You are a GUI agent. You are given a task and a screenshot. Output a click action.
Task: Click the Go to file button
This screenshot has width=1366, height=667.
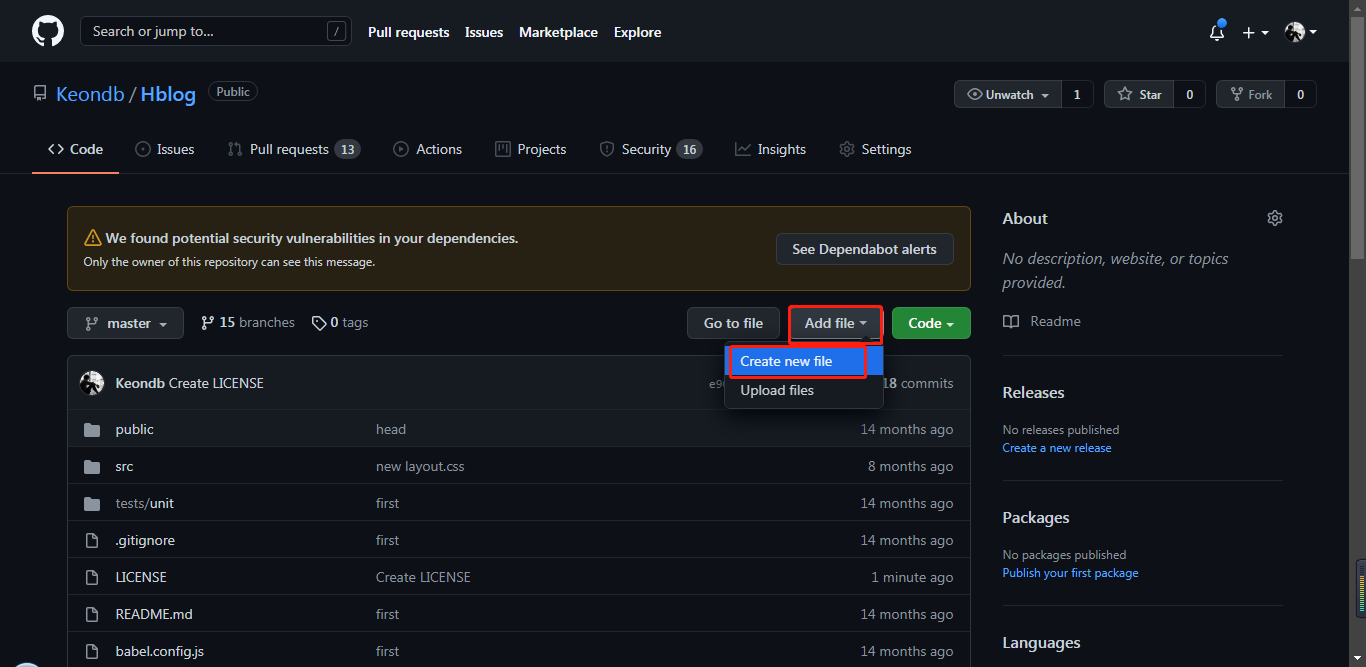[733, 323]
